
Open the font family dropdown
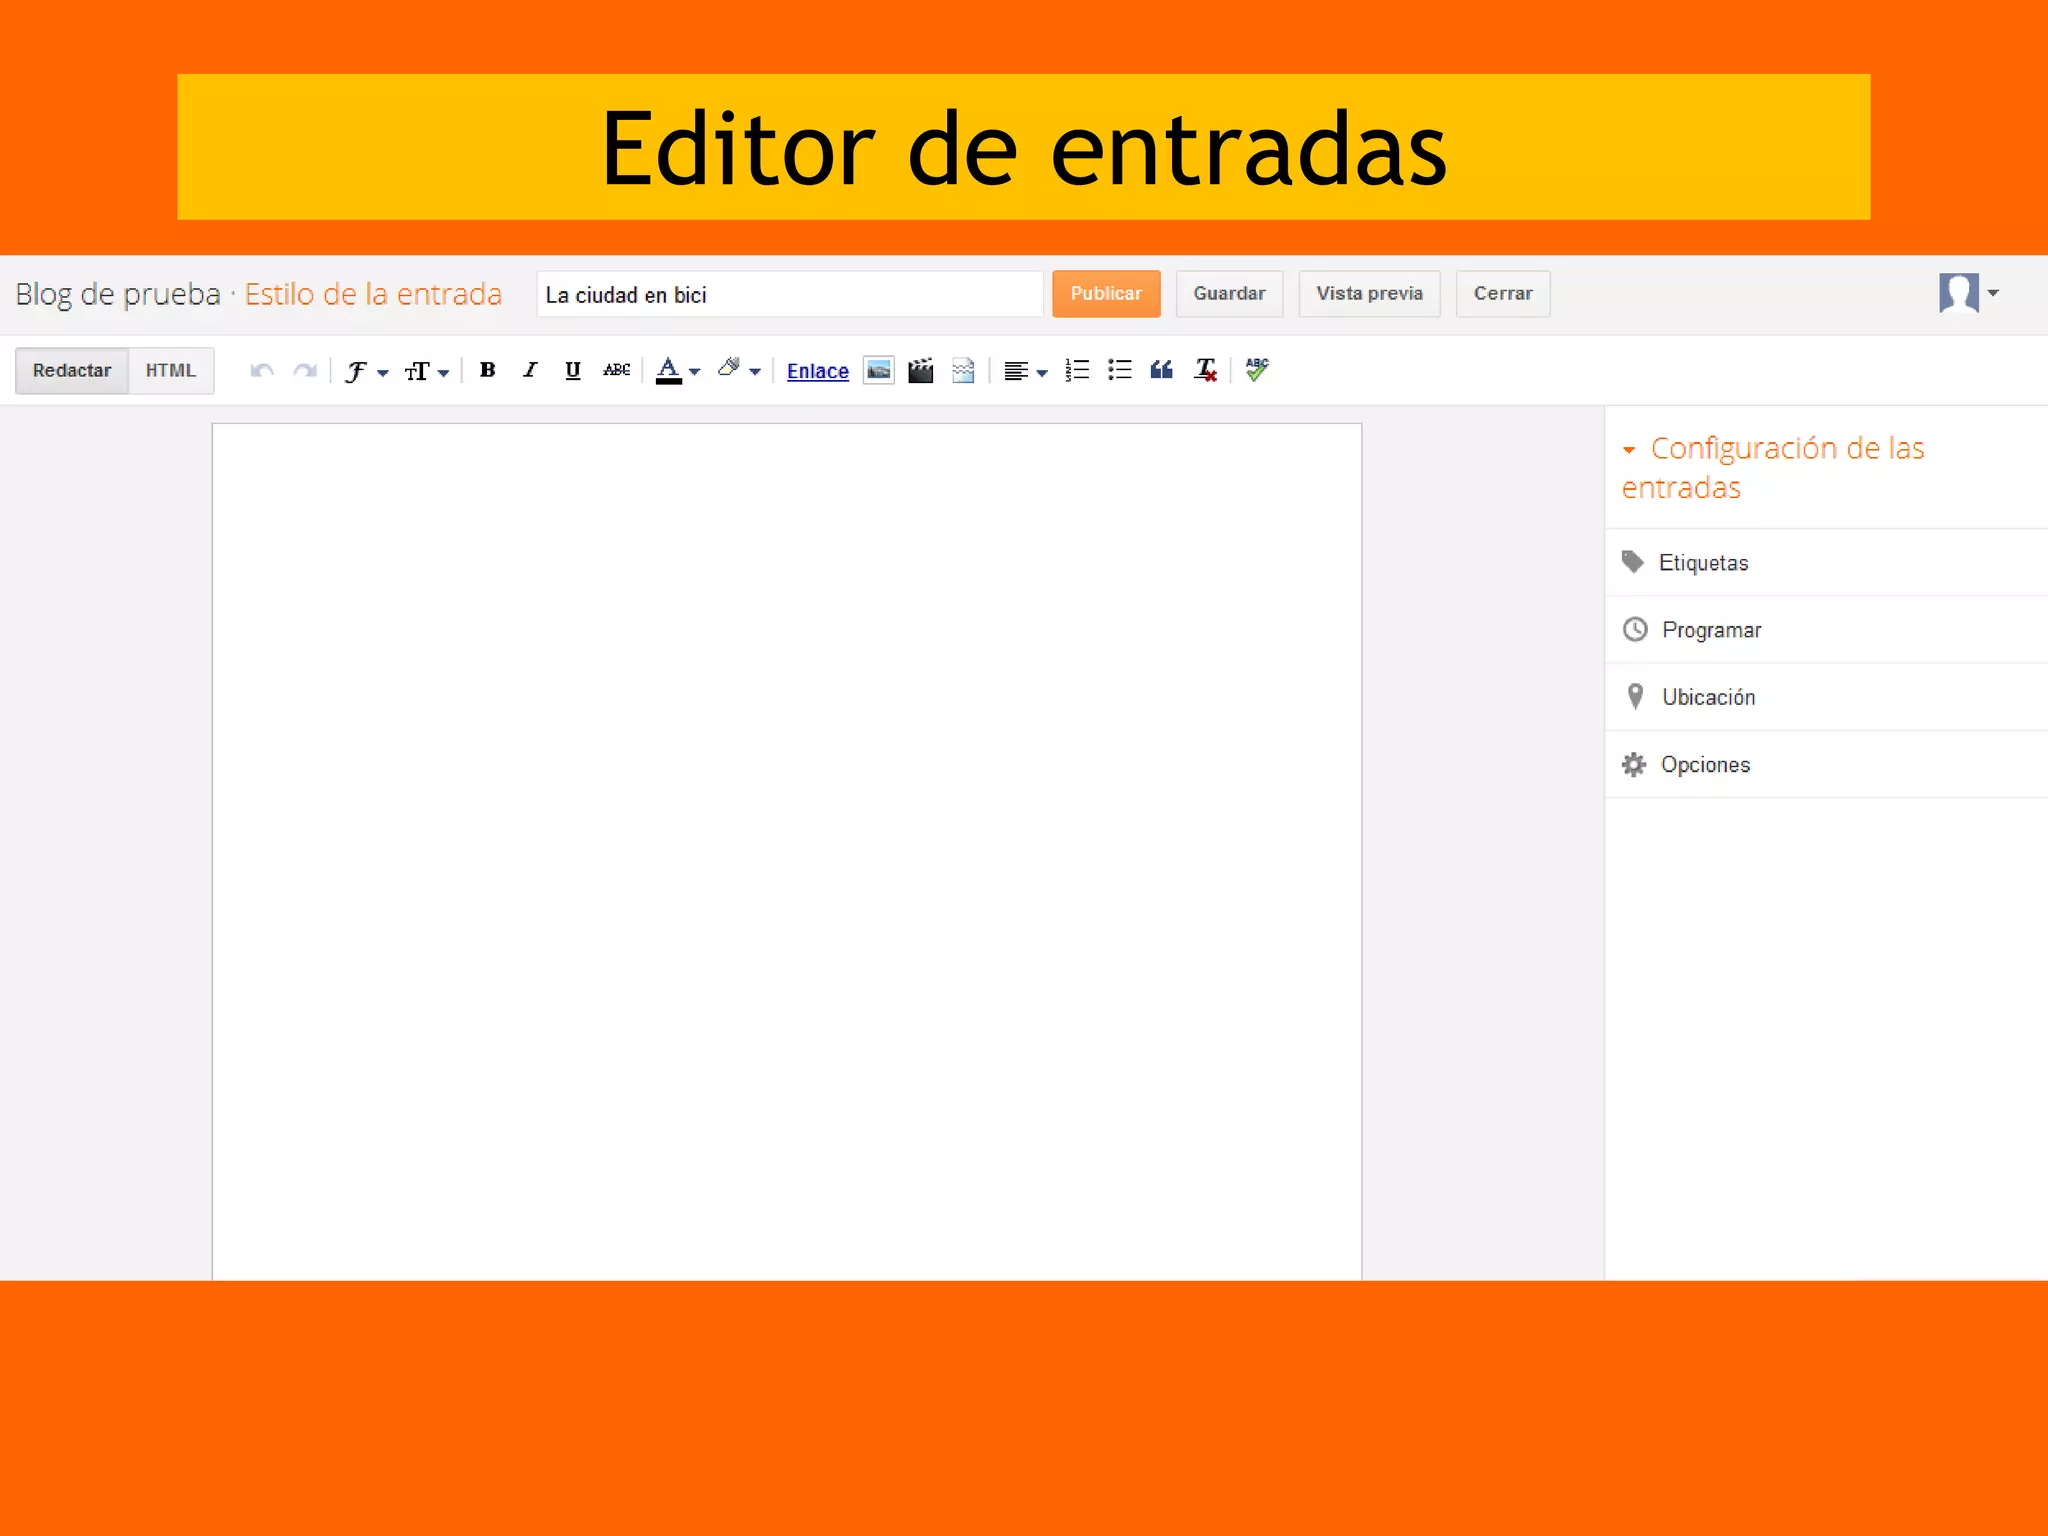tap(366, 371)
